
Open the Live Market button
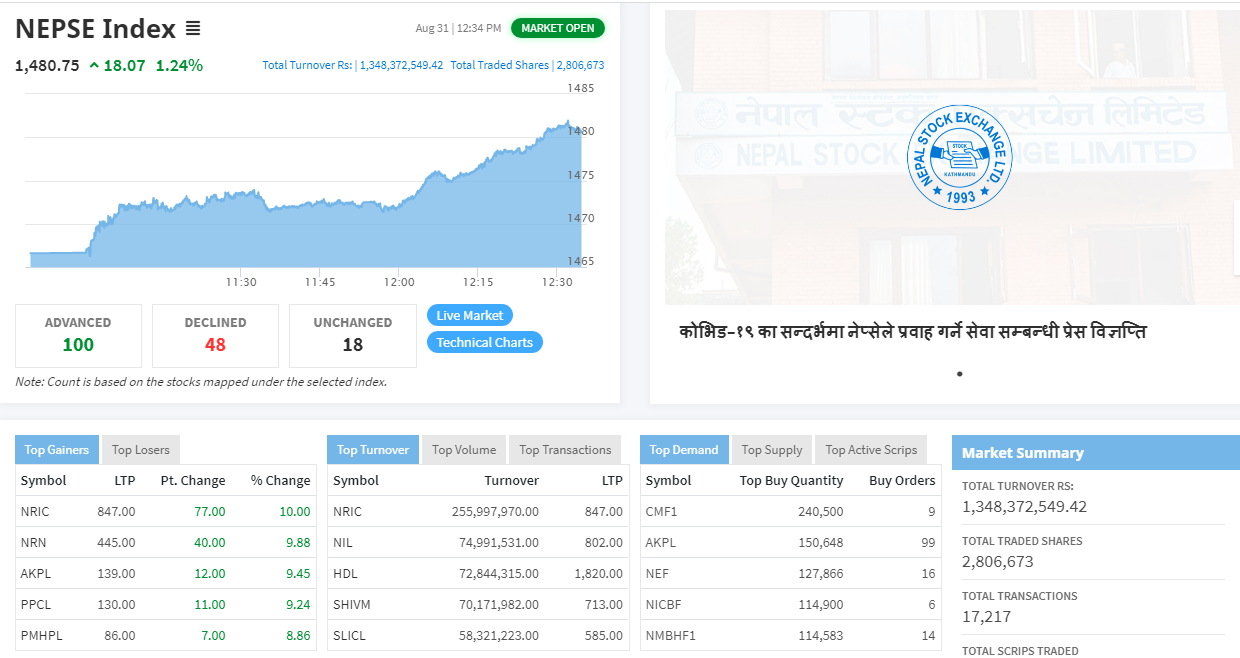pos(469,315)
